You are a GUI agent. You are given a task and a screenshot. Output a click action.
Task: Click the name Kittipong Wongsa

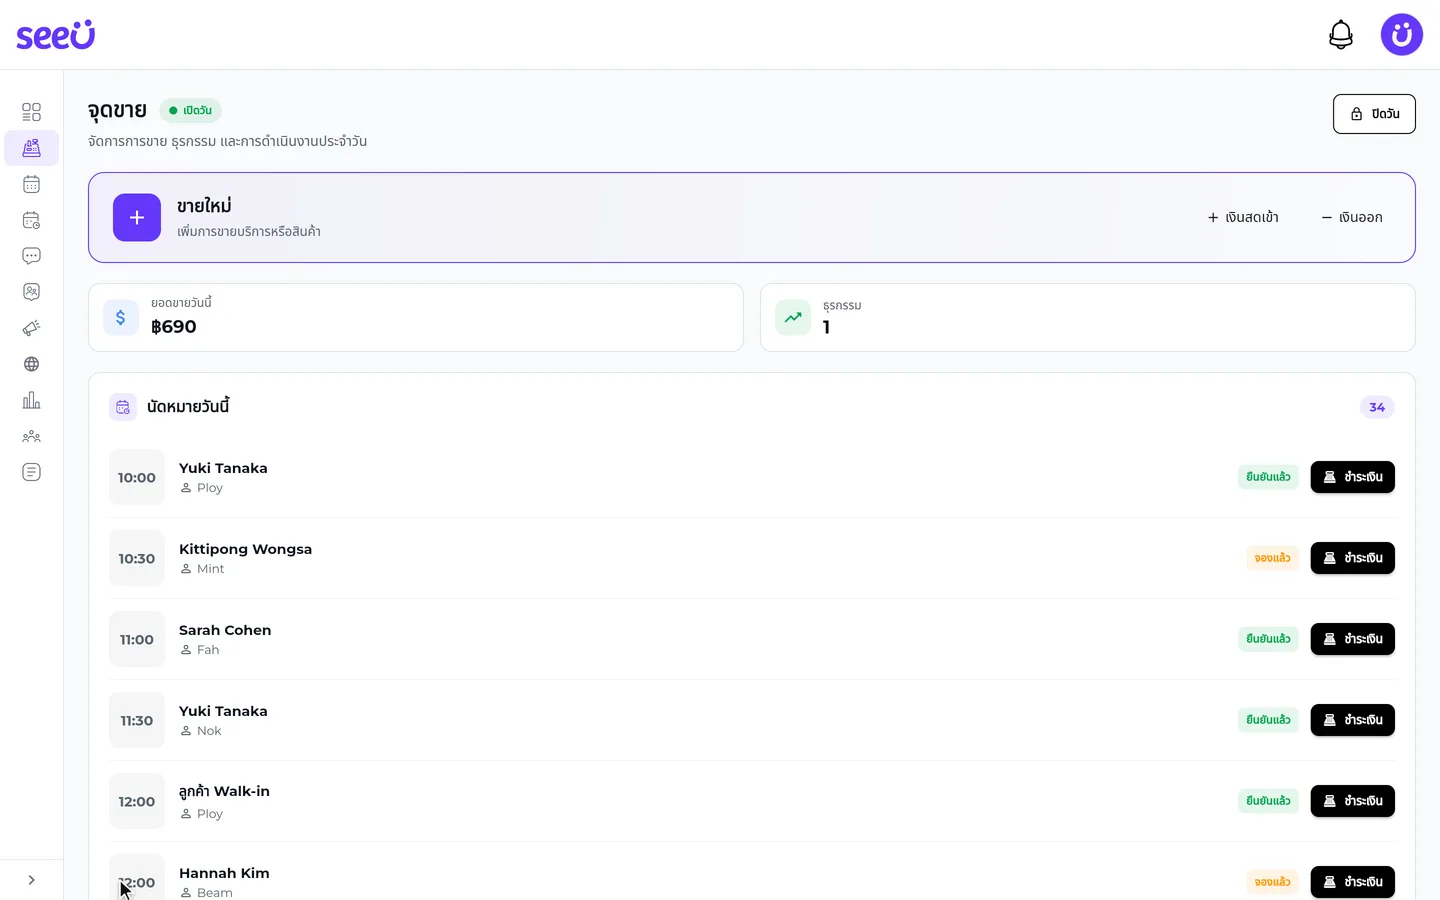point(245,549)
